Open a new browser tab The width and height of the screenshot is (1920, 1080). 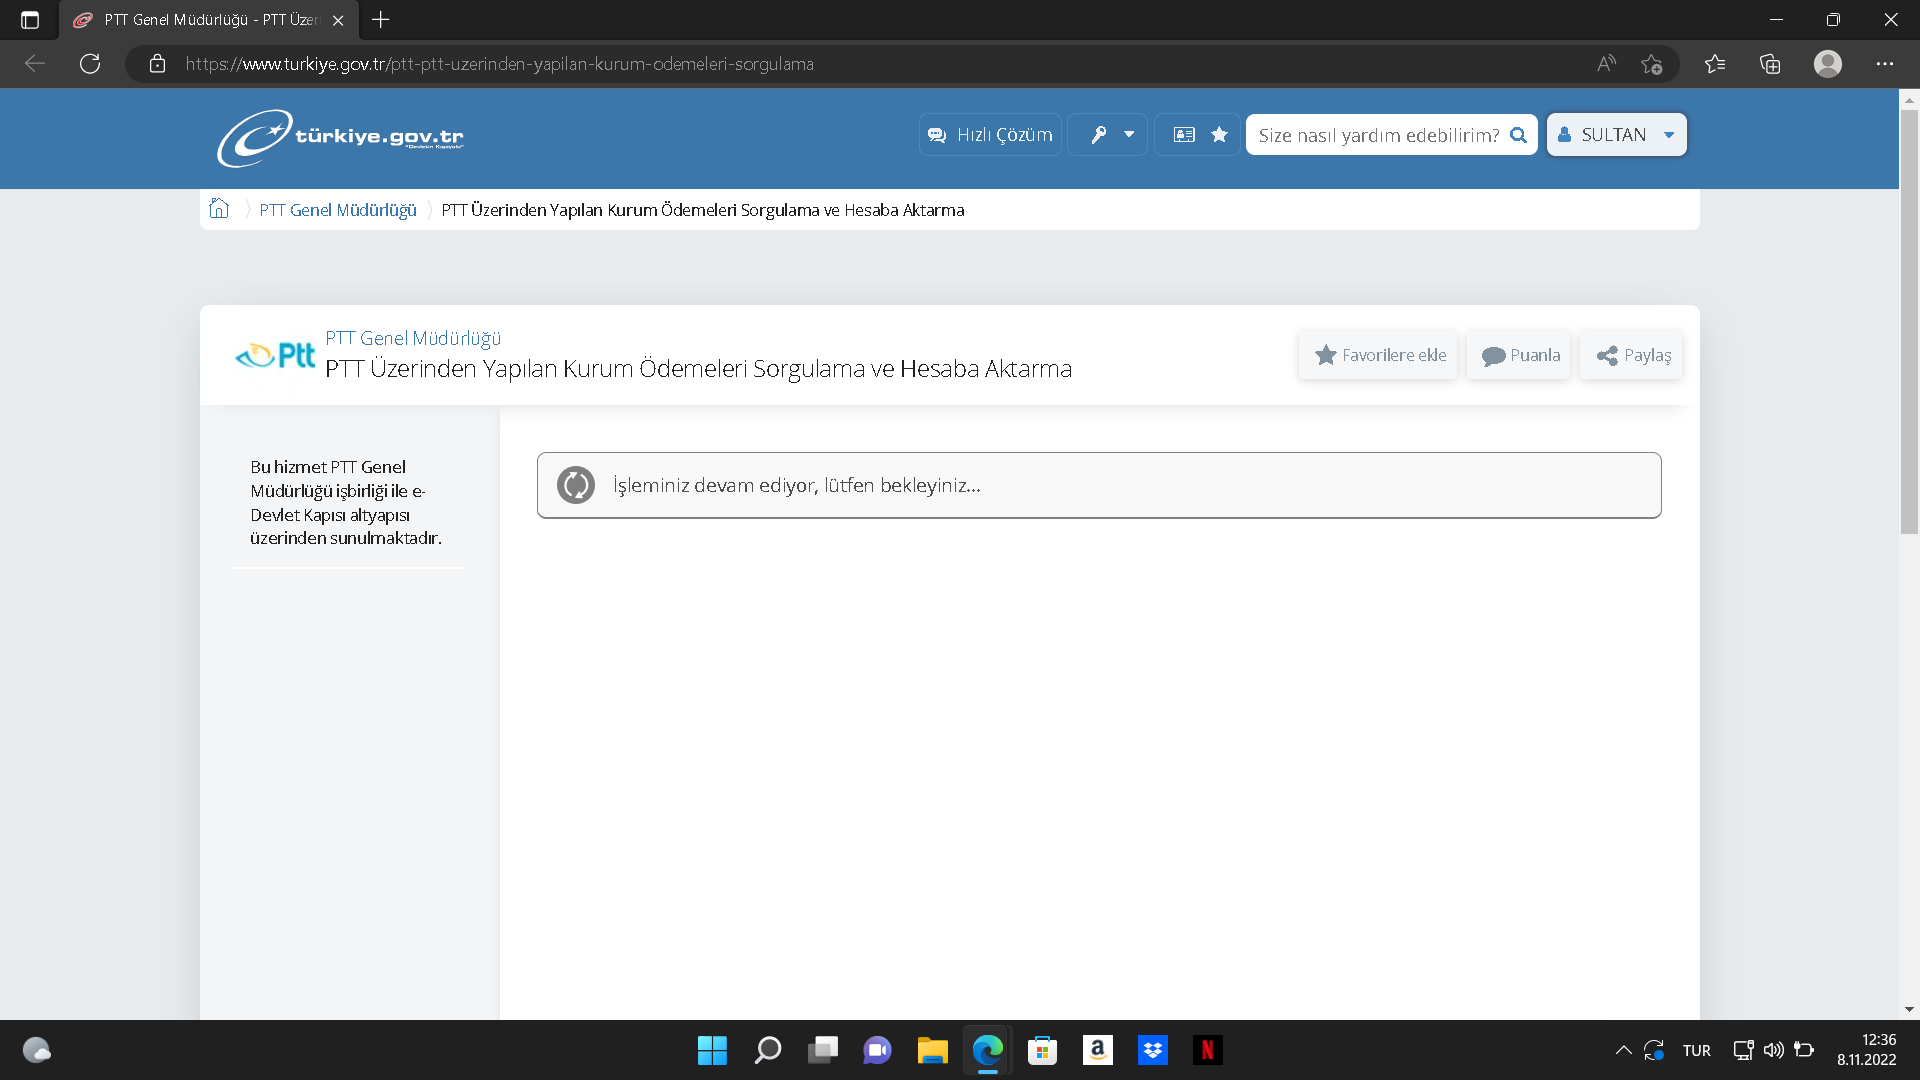(x=381, y=20)
